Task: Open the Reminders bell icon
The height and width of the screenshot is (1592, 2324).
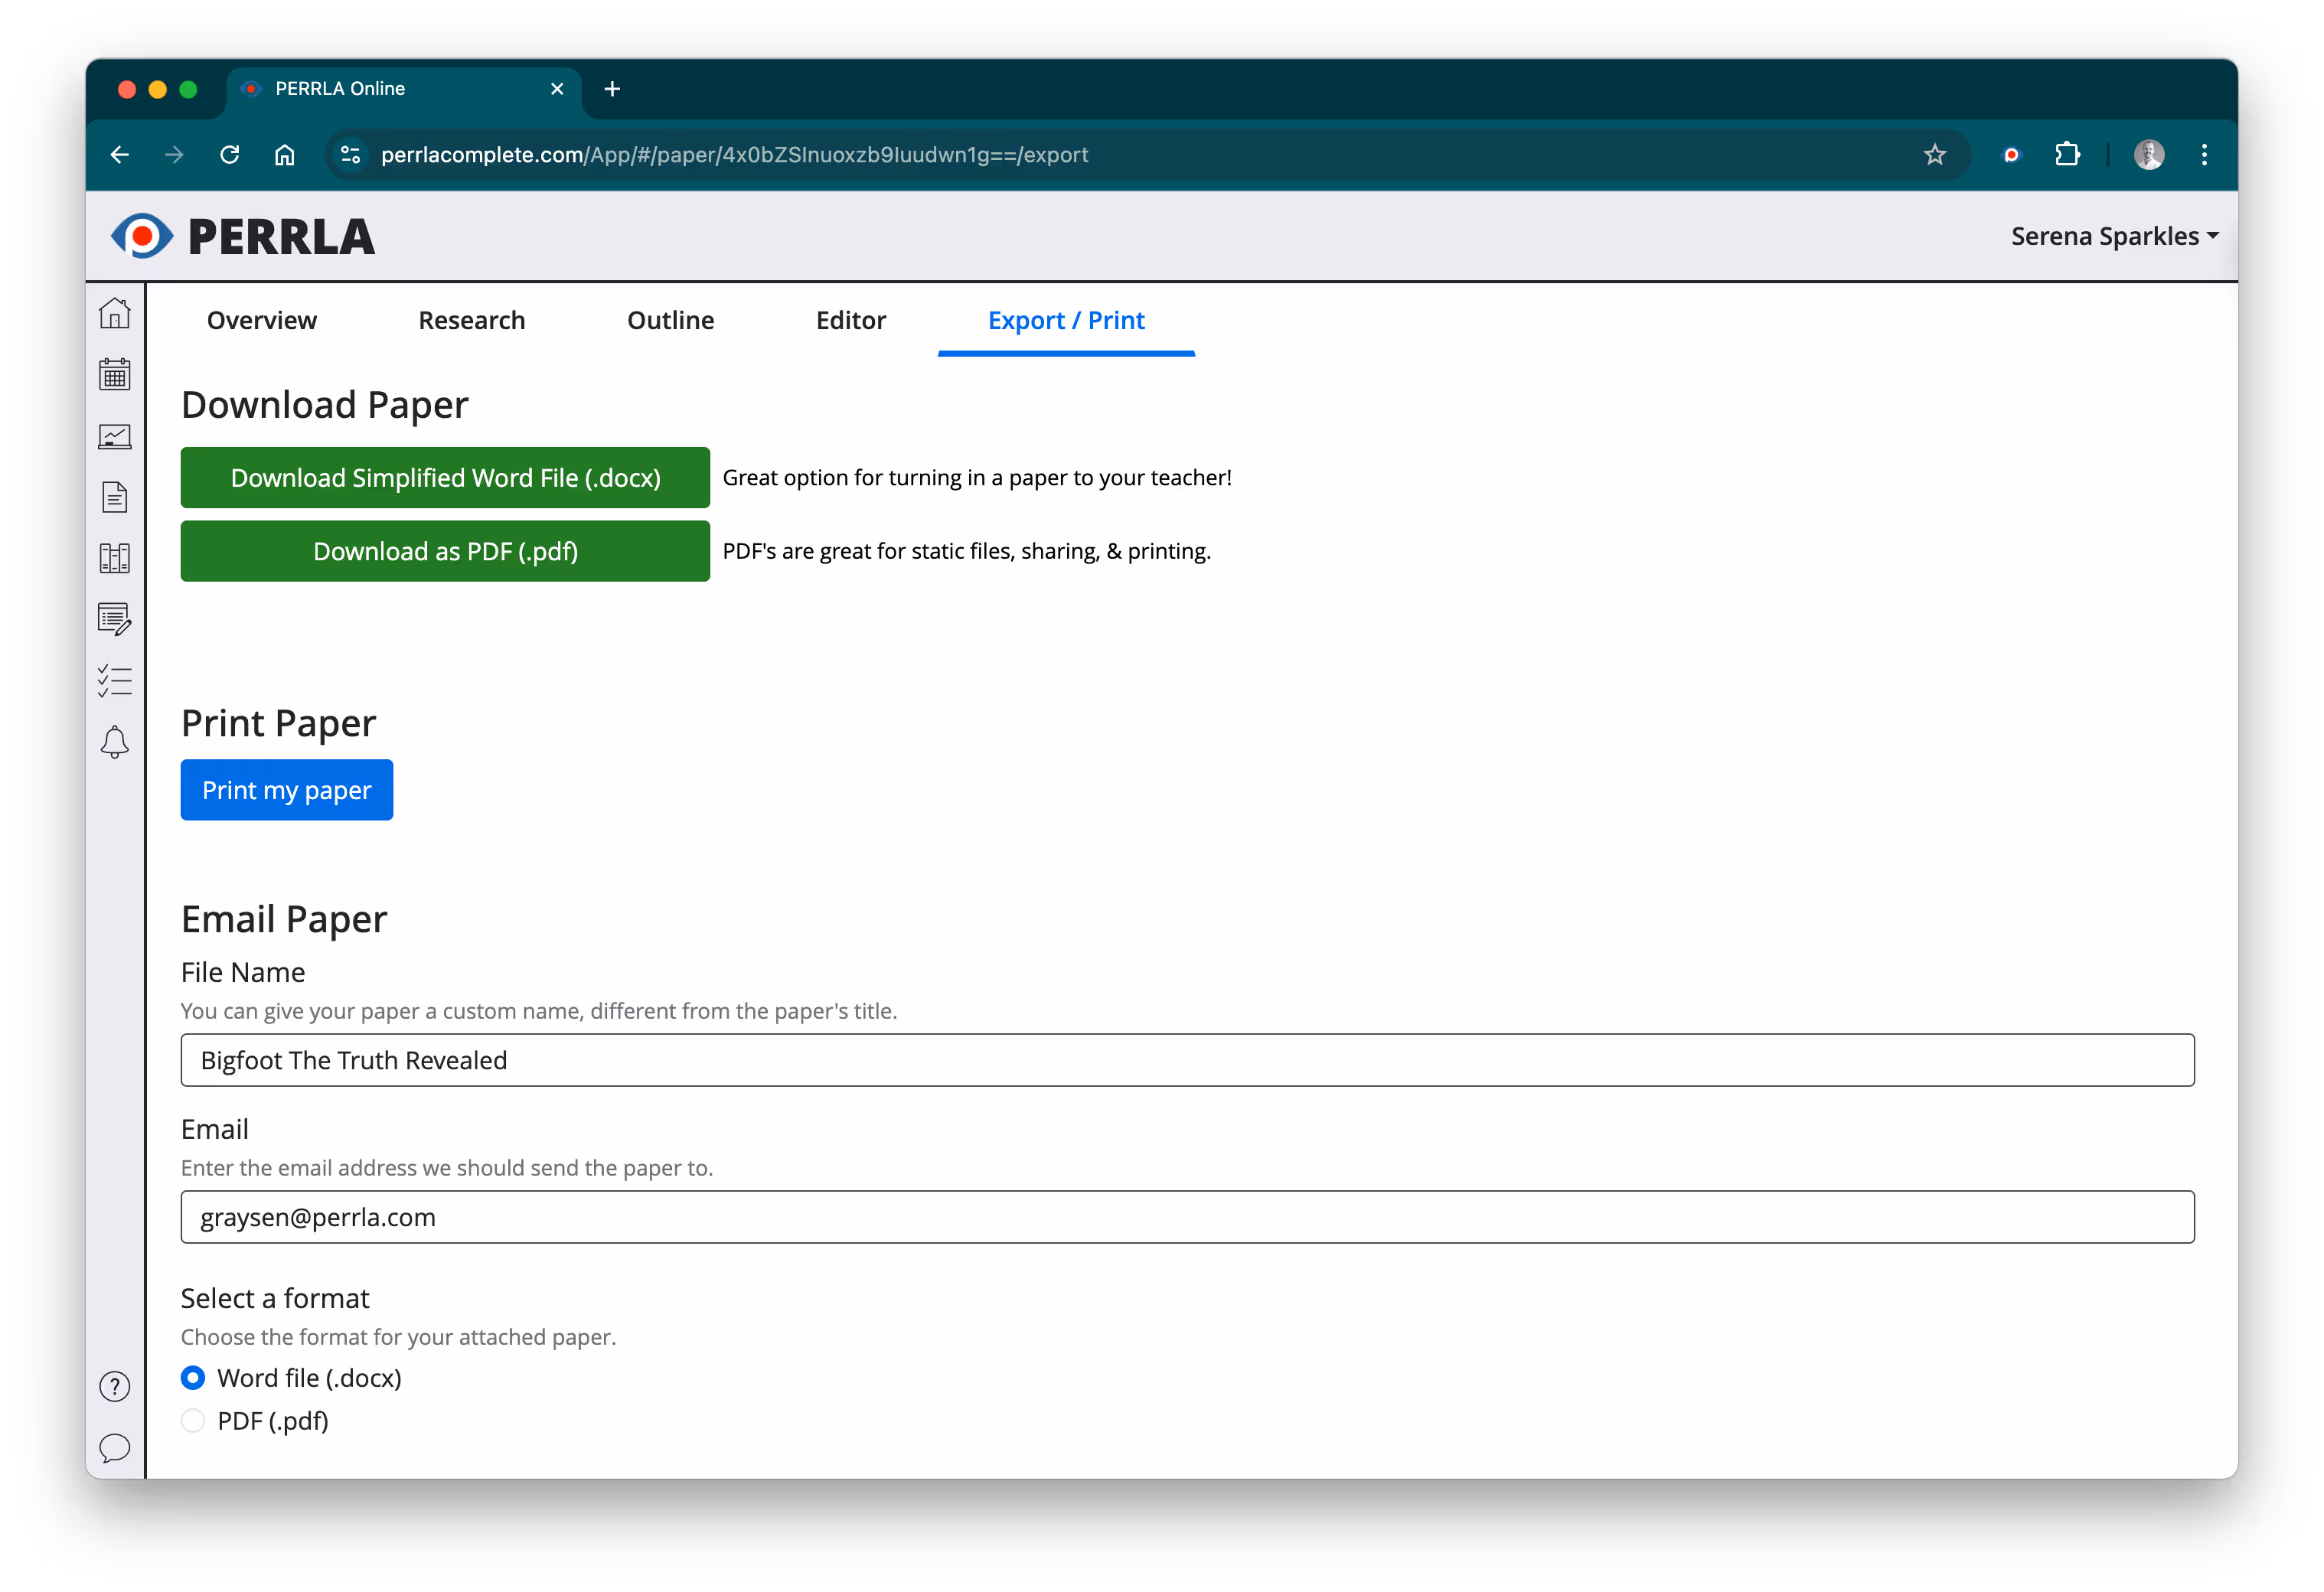Action: (x=115, y=742)
